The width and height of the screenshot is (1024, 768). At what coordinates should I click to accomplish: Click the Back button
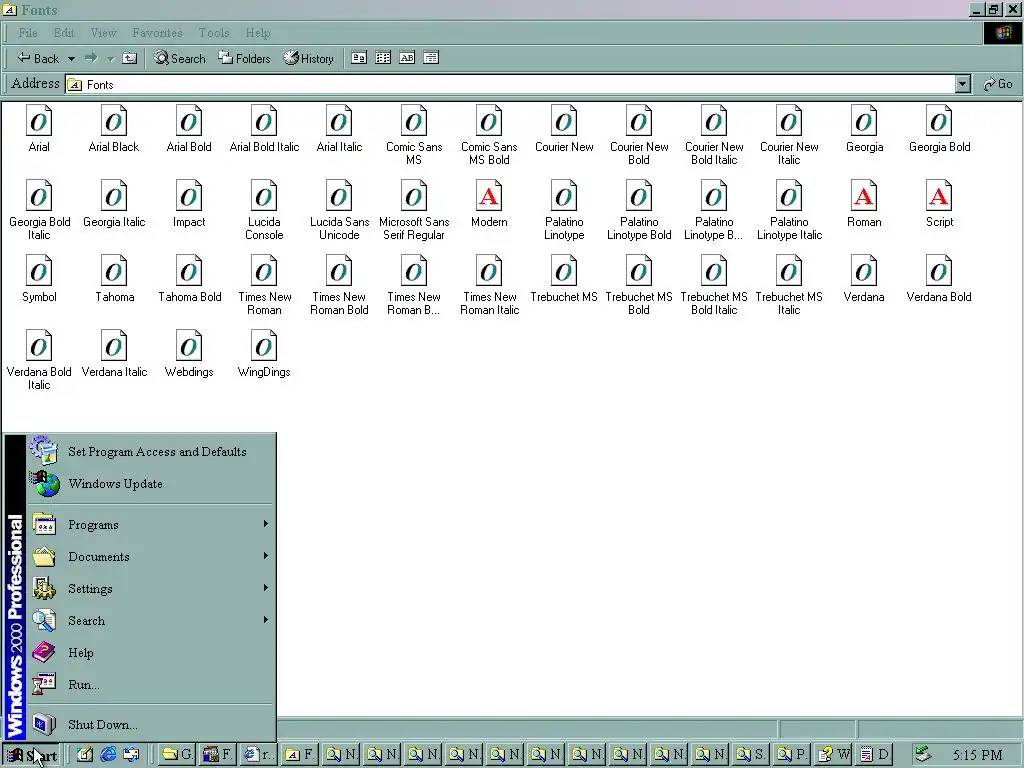pos(39,58)
